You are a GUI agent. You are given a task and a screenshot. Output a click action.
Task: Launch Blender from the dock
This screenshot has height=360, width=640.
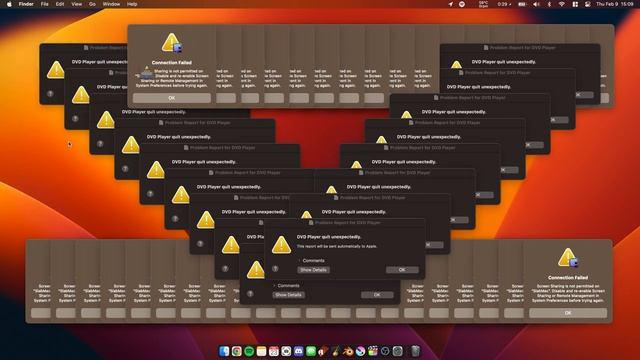pyautogui.click(x=348, y=351)
